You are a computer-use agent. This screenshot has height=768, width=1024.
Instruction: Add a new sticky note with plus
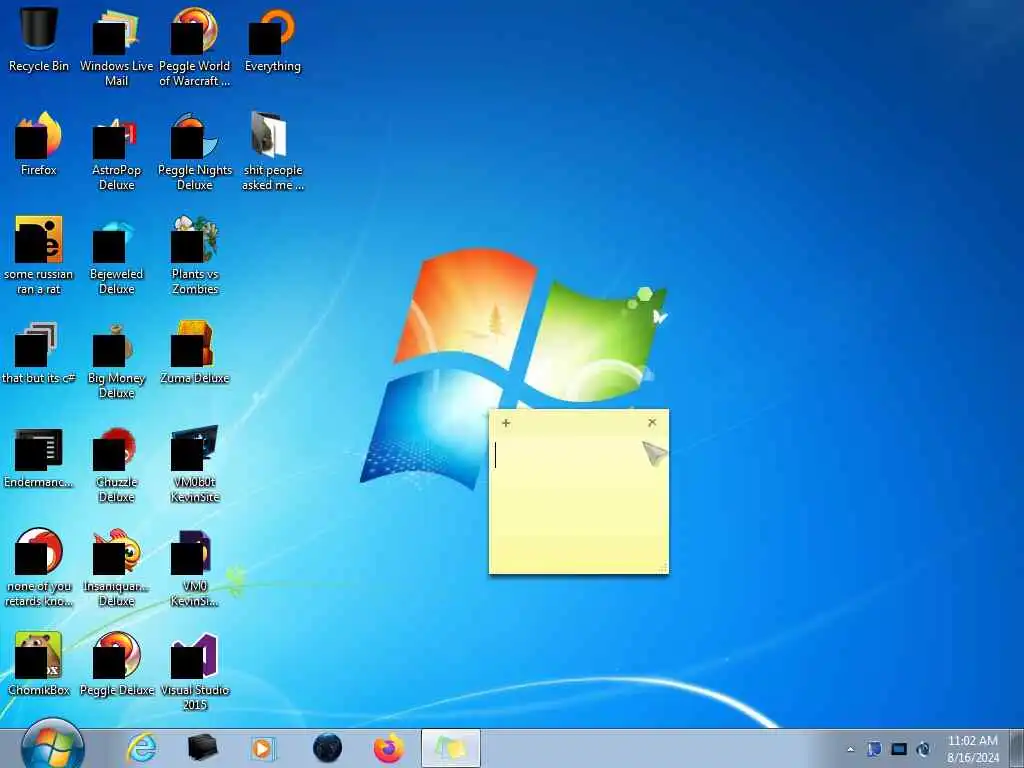(505, 423)
